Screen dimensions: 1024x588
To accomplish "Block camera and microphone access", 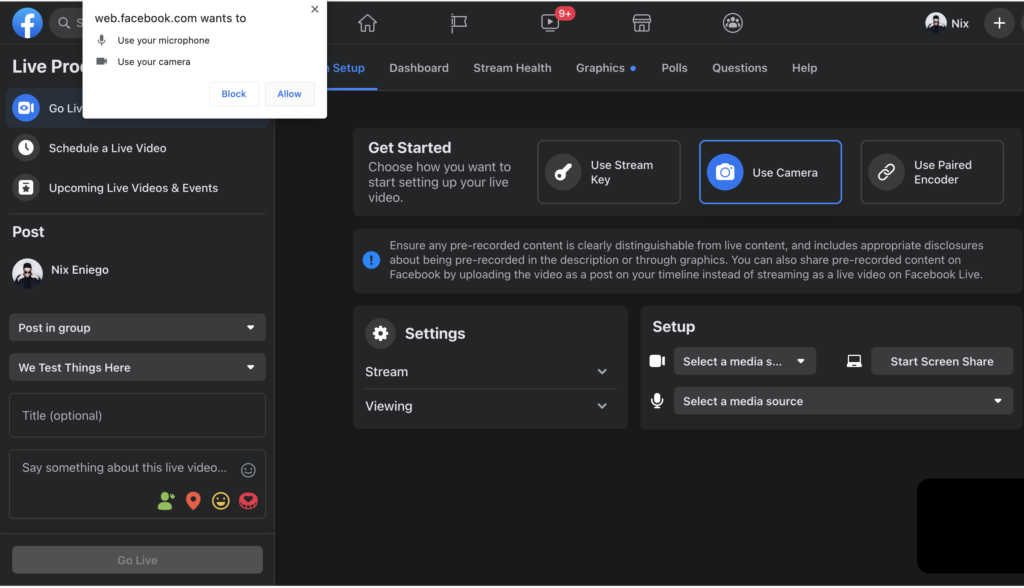I will pyautogui.click(x=234, y=94).
